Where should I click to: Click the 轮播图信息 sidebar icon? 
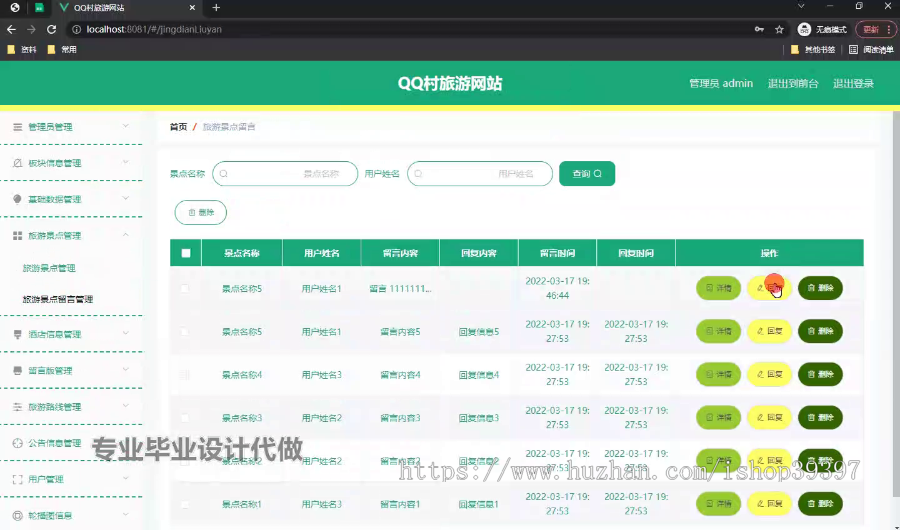coord(17,515)
